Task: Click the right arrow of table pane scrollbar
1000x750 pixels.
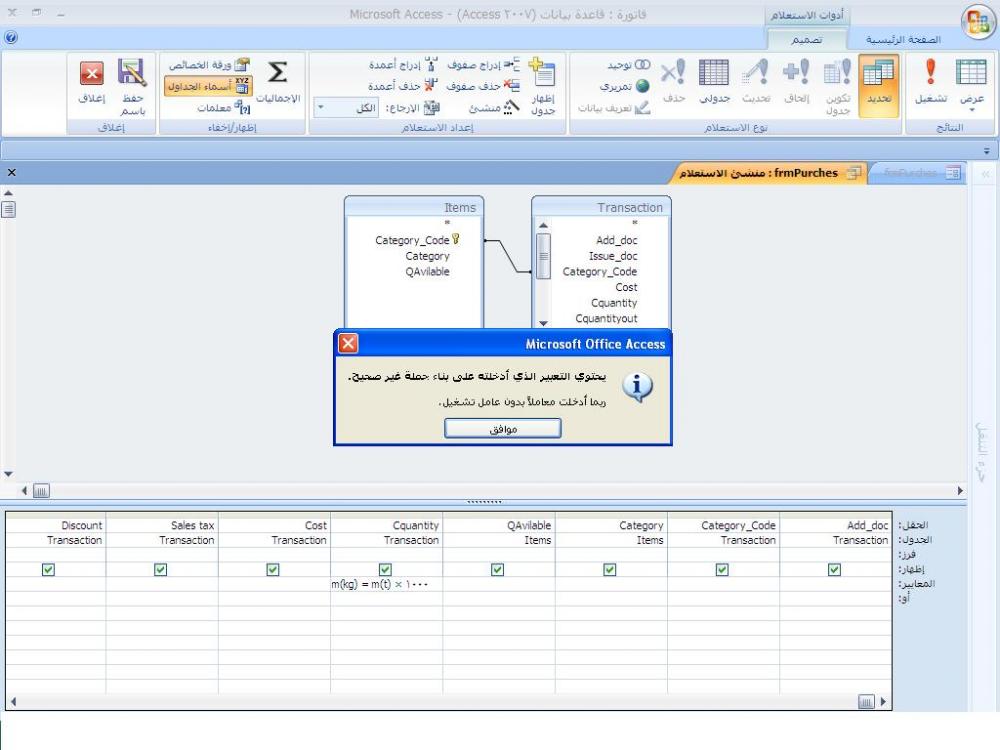Action: [x=960, y=490]
